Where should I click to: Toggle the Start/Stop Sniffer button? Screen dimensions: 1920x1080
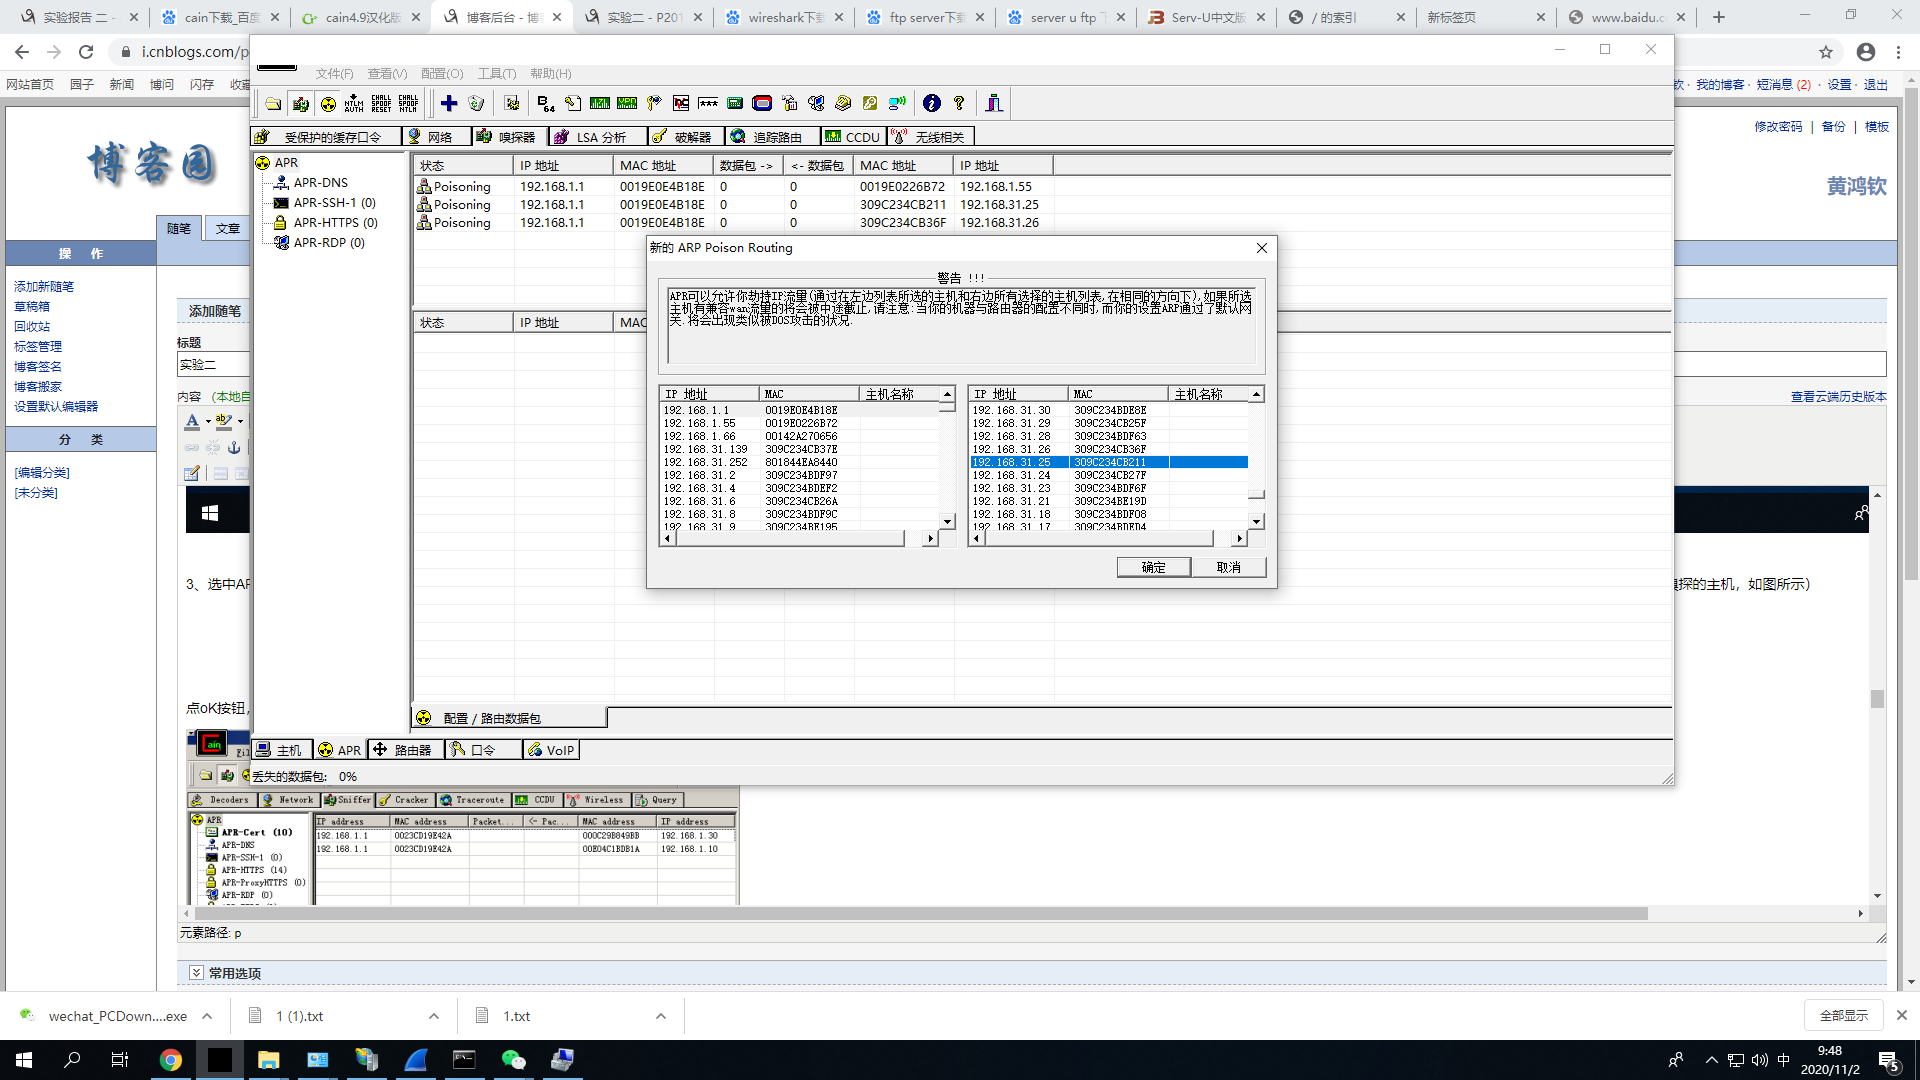(x=300, y=103)
